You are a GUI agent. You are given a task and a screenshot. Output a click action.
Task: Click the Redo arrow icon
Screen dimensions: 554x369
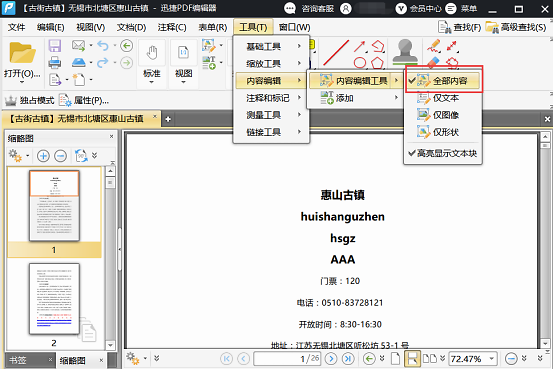[x=103, y=63]
